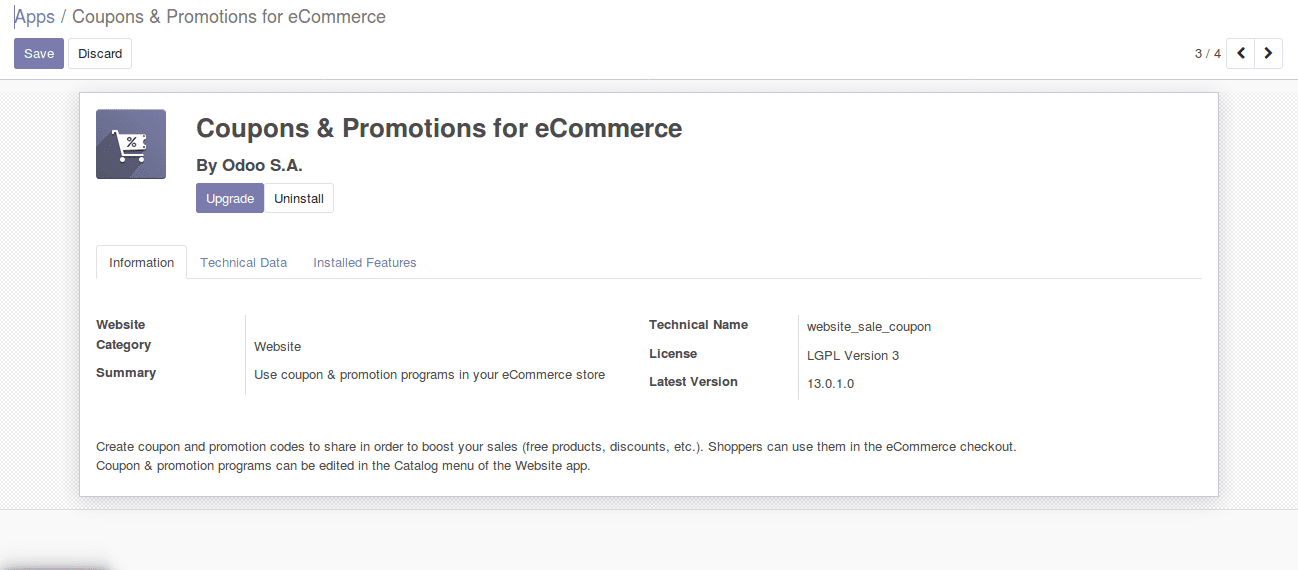Image resolution: width=1298 pixels, height=570 pixels.
Task: Click the Summary text about coupon programs
Action: click(430, 375)
